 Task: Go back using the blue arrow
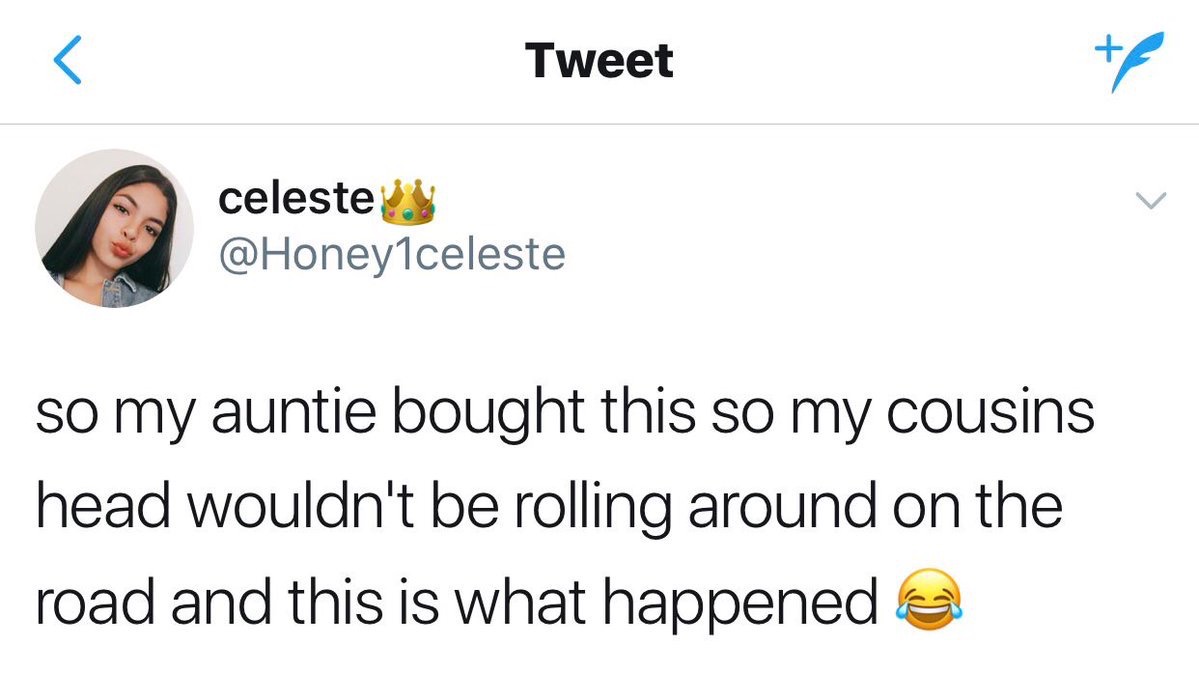(x=66, y=61)
